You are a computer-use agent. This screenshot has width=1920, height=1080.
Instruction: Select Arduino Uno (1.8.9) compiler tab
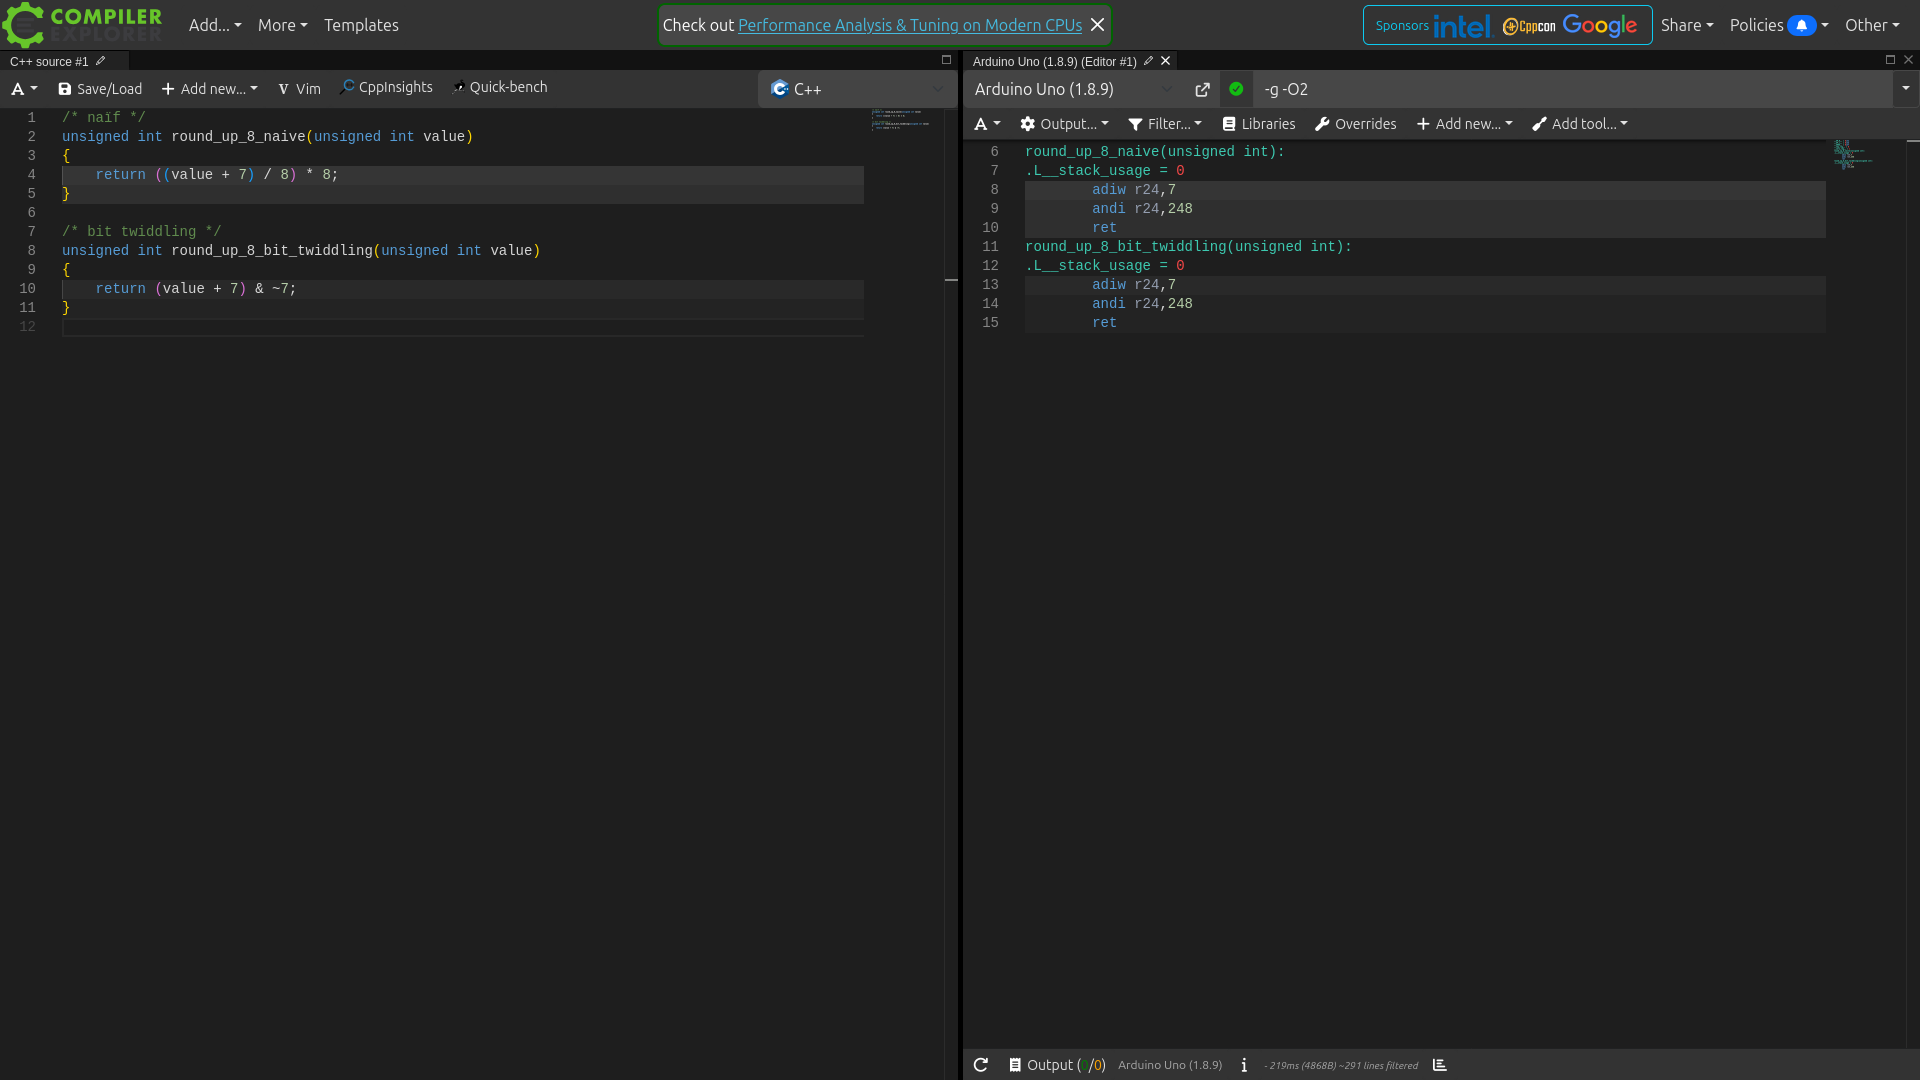click(x=1054, y=61)
